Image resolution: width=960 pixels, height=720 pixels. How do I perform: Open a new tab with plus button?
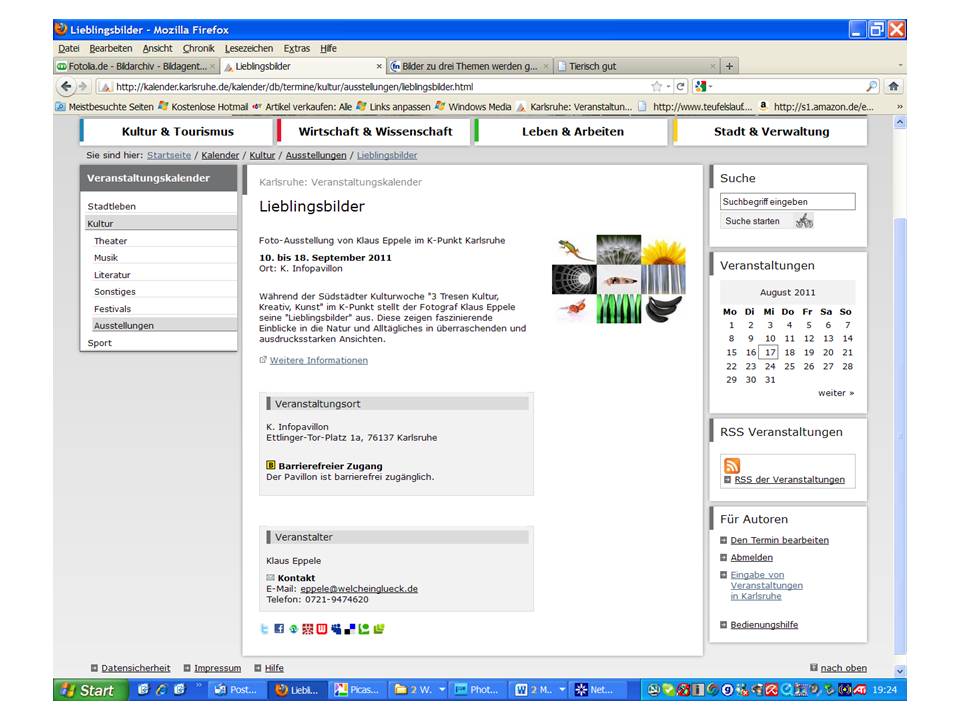[x=729, y=67]
